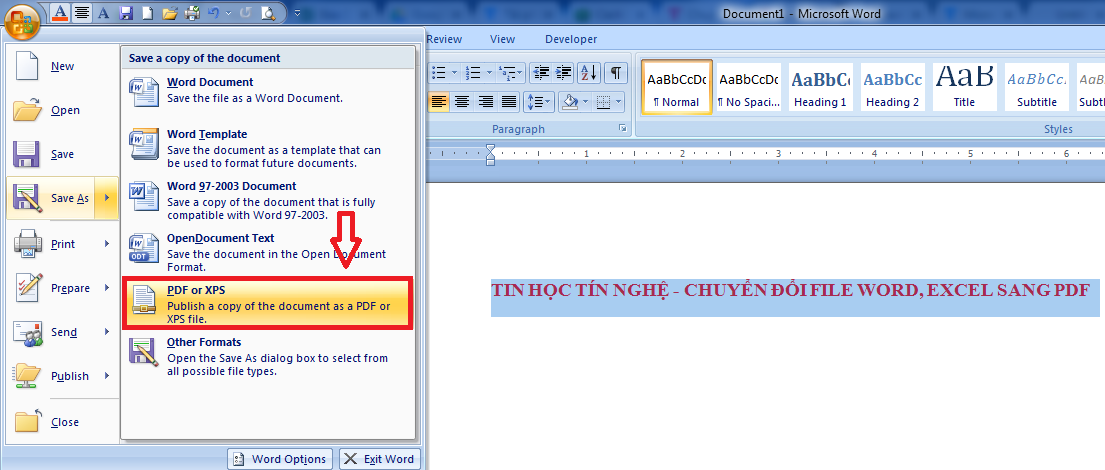
Task: Select the No Spacing style thumbnail
Action: [x=748, y=85]
